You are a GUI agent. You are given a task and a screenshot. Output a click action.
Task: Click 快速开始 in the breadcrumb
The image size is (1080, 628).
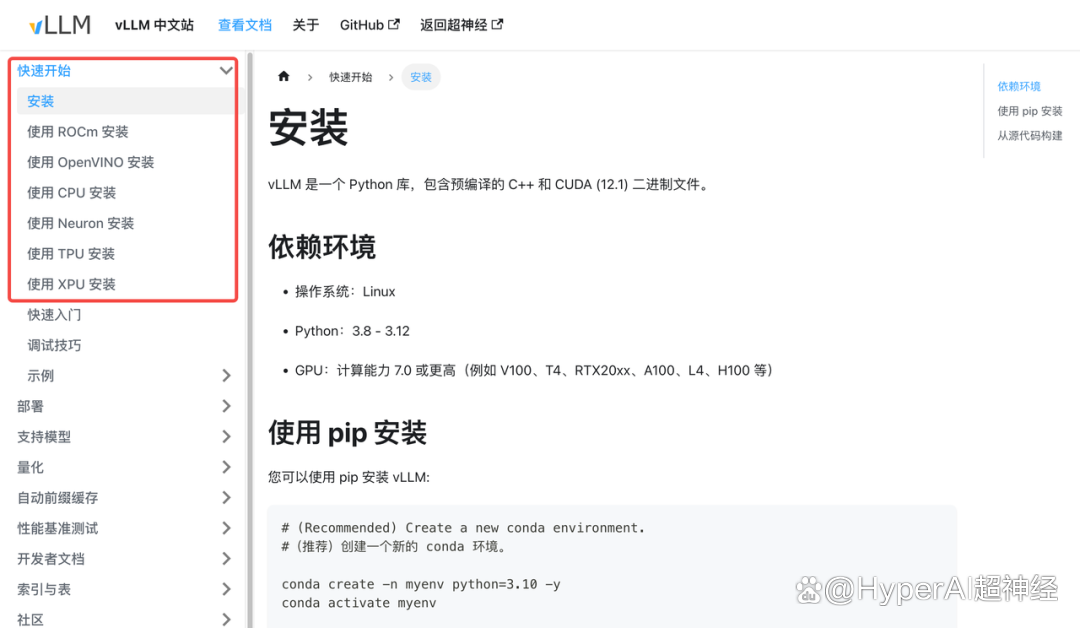351,77
